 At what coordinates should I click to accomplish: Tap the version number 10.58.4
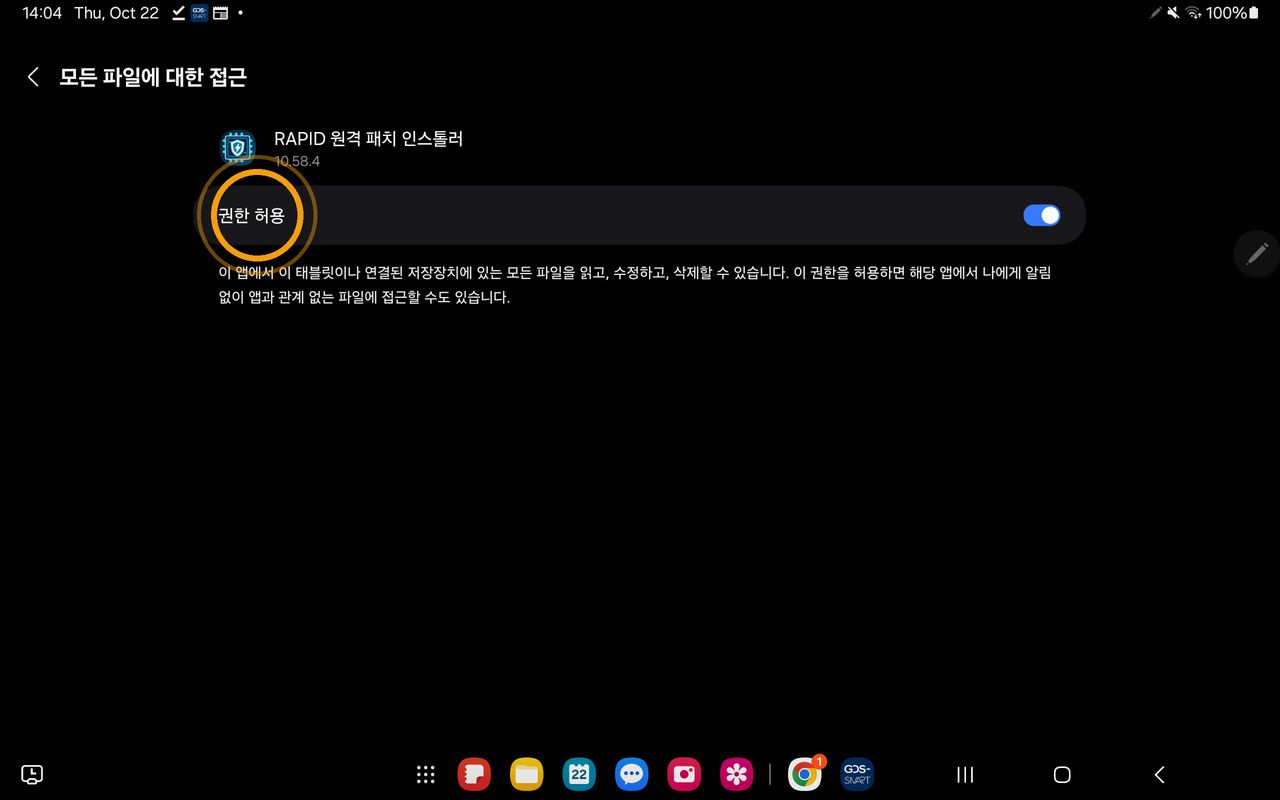coord(297,161)
